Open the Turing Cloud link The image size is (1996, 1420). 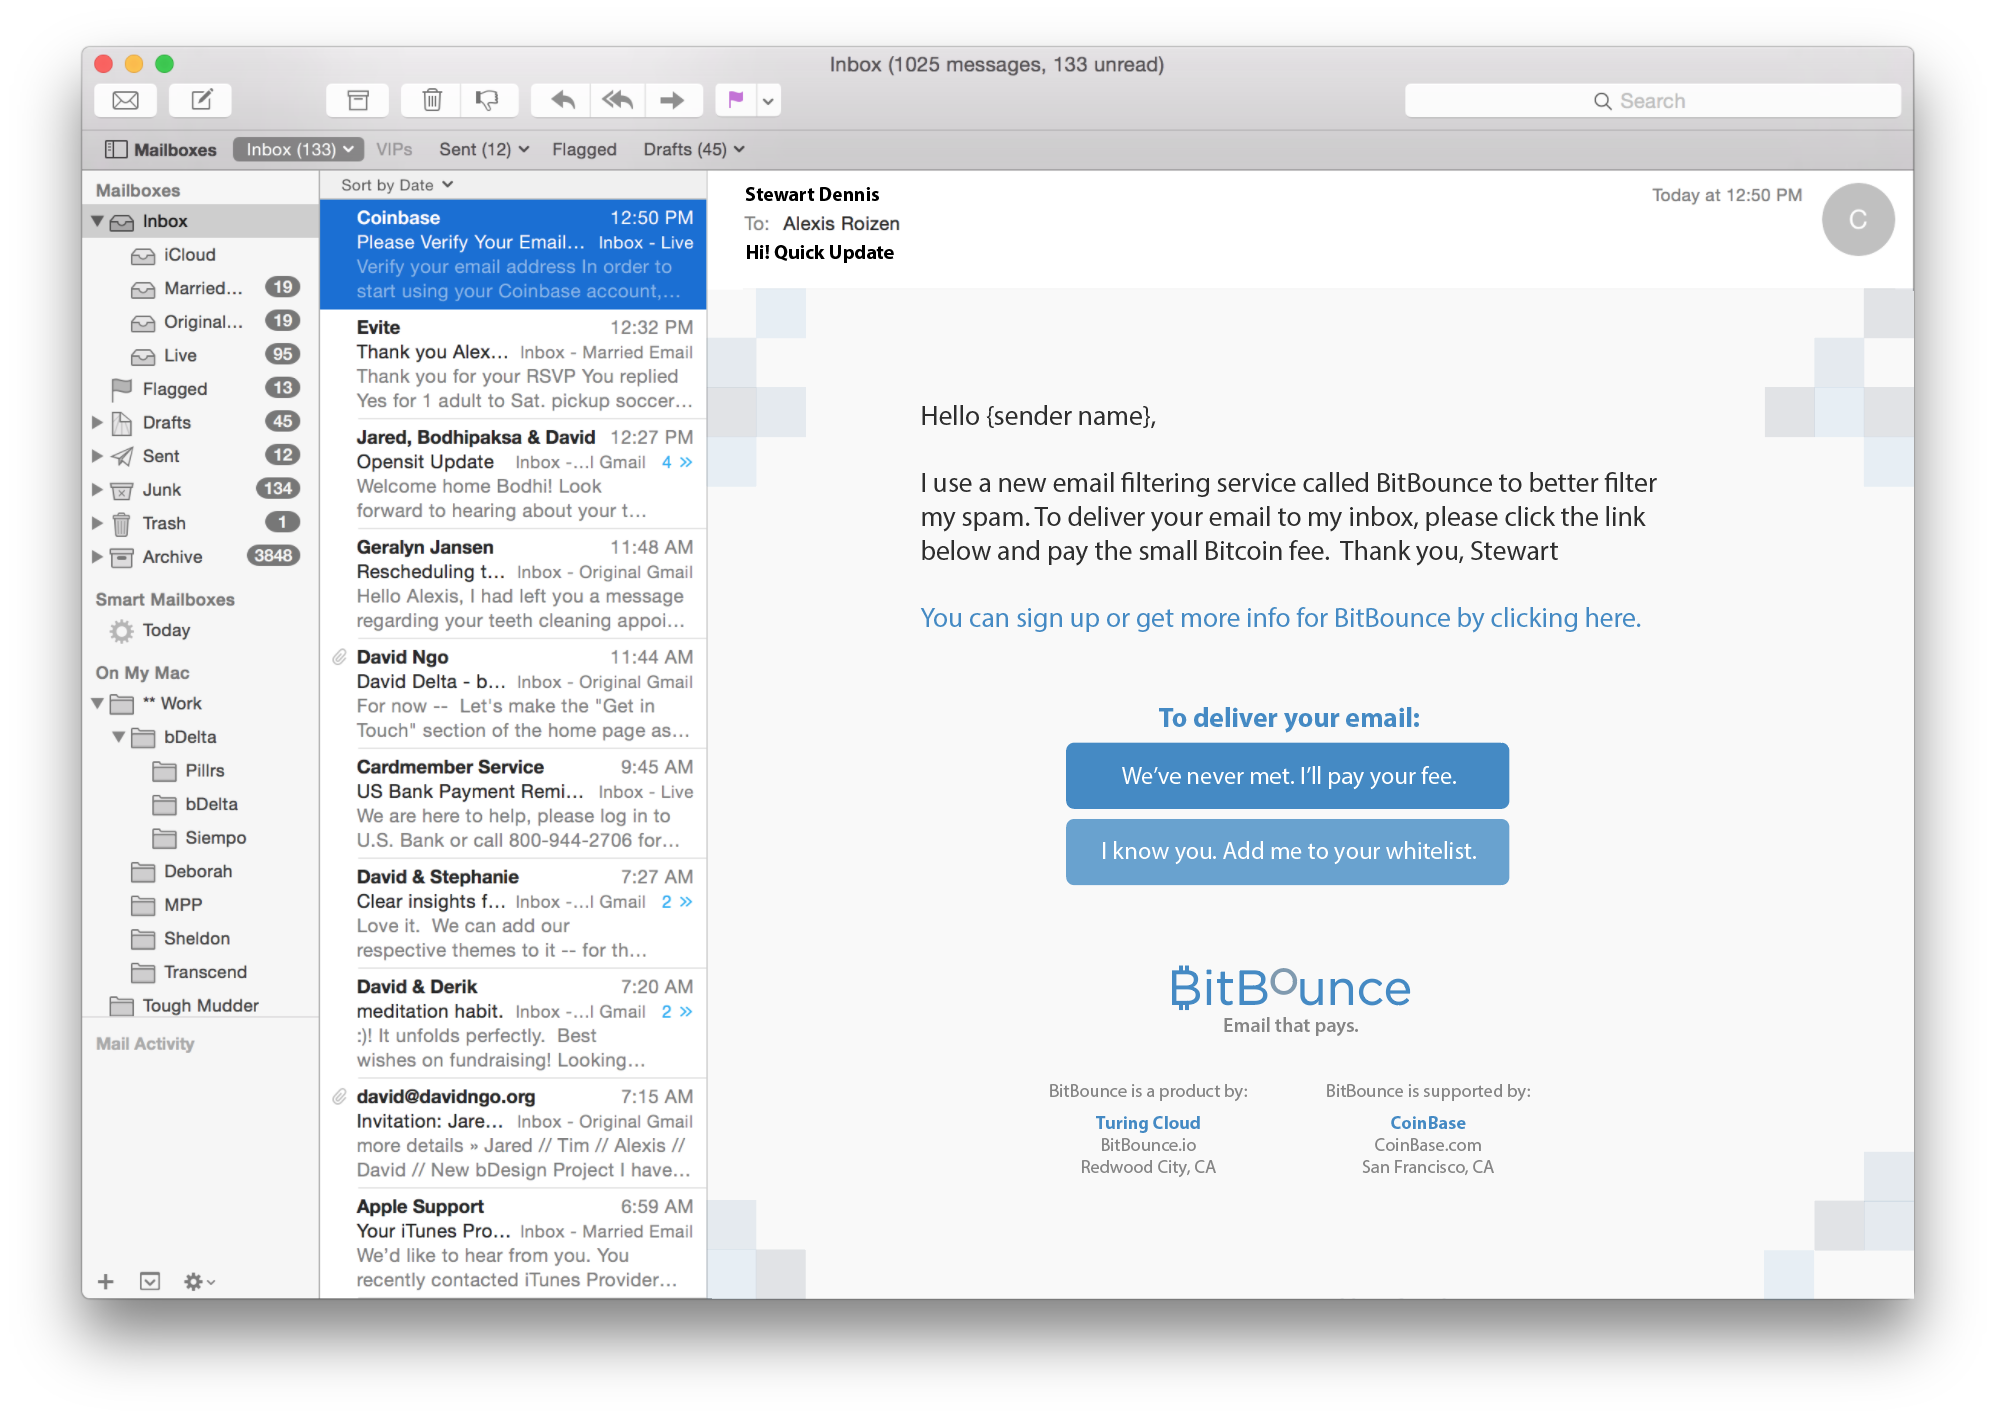(1147, 1123)
